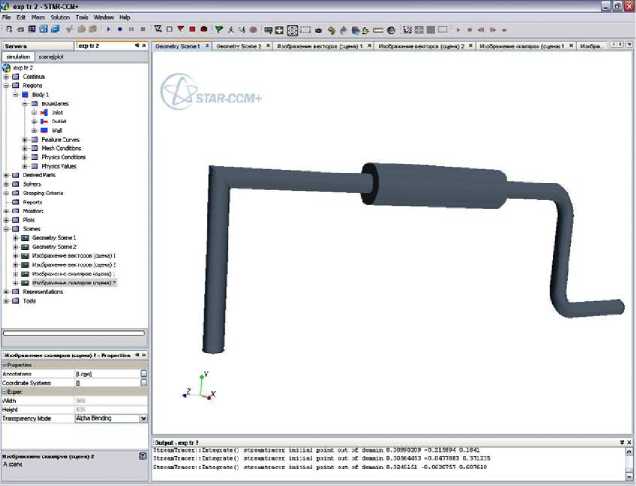Screen dimensions: 636x486
Task: Click the red square mesh toolbar icon
Action: pos(192,29)
